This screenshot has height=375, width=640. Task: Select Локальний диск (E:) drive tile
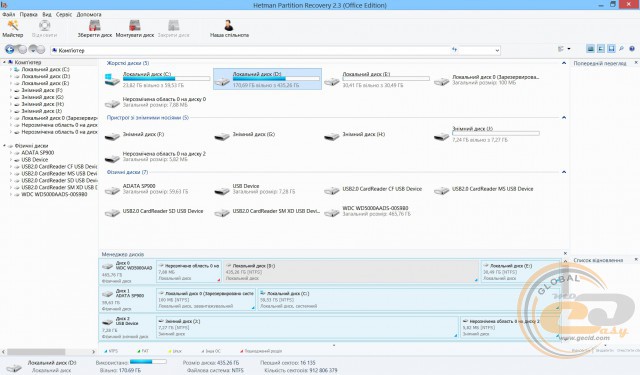pyautogui.click(x=377, y=79)
